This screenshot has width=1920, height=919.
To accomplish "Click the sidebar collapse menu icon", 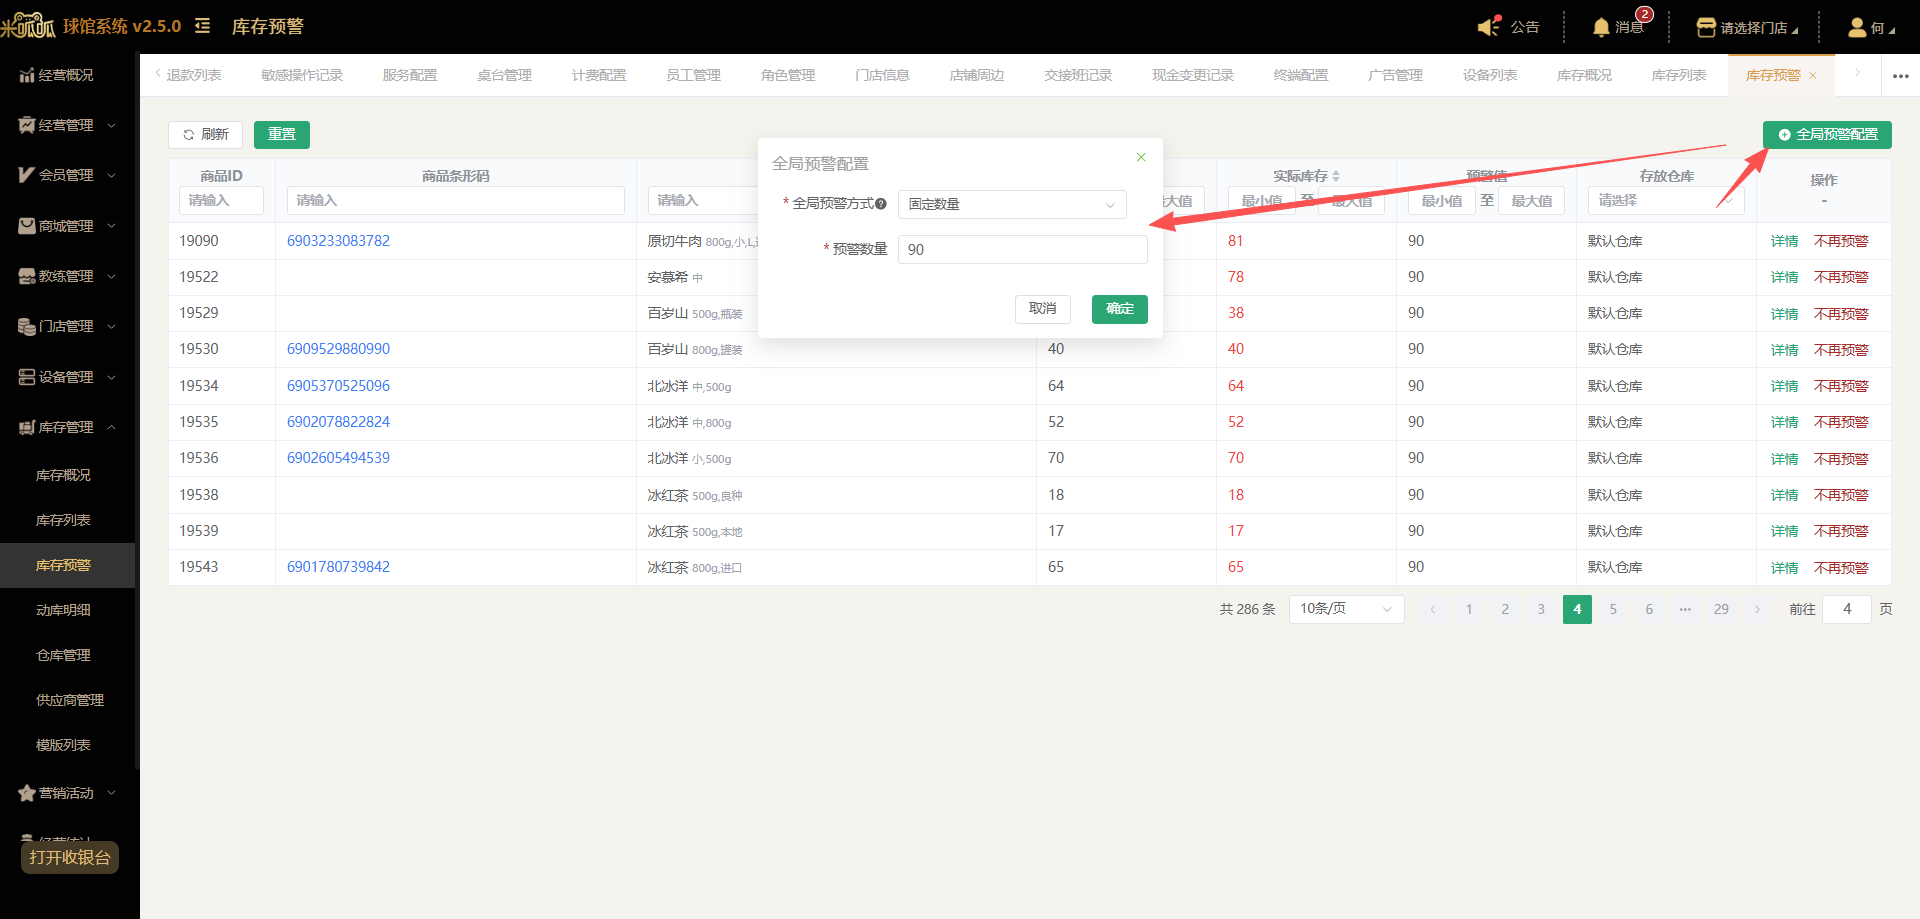I will click(x=203, y=26).
